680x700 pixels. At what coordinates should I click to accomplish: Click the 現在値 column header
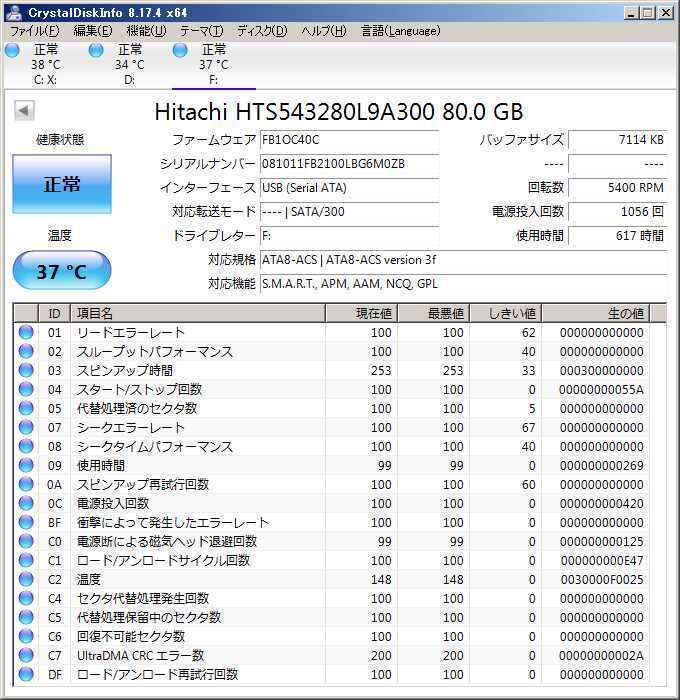point(362,313)
